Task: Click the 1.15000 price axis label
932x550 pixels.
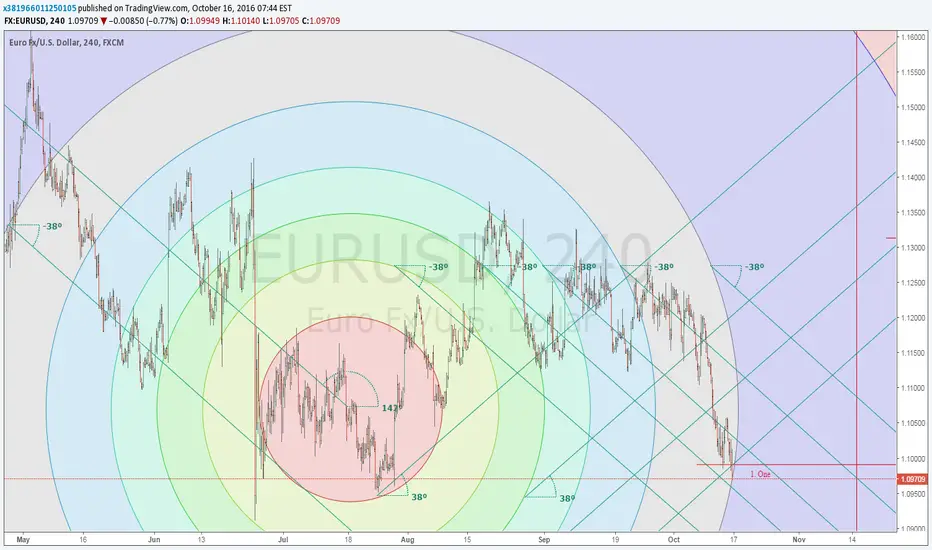Action: point(913,107)
